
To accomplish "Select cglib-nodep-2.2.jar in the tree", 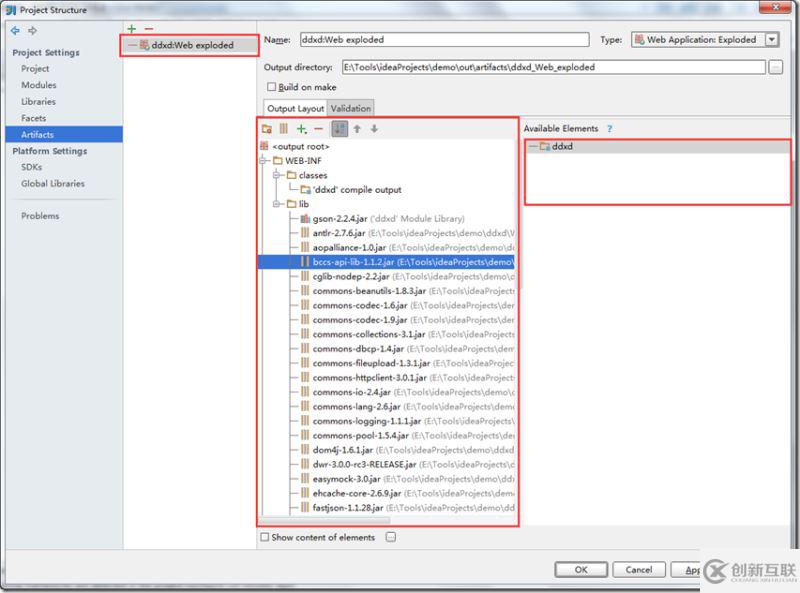I will [351, 276].
